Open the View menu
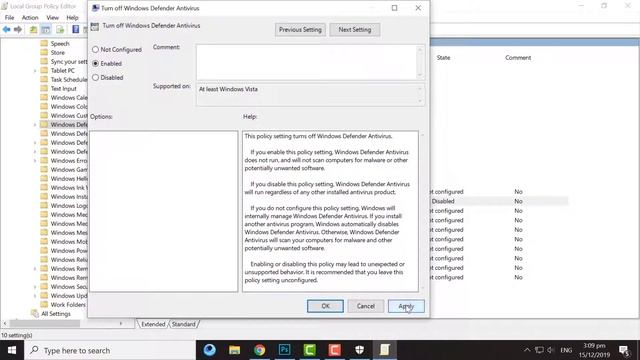Viewport: 640px width, 360px height. (52, 18)
